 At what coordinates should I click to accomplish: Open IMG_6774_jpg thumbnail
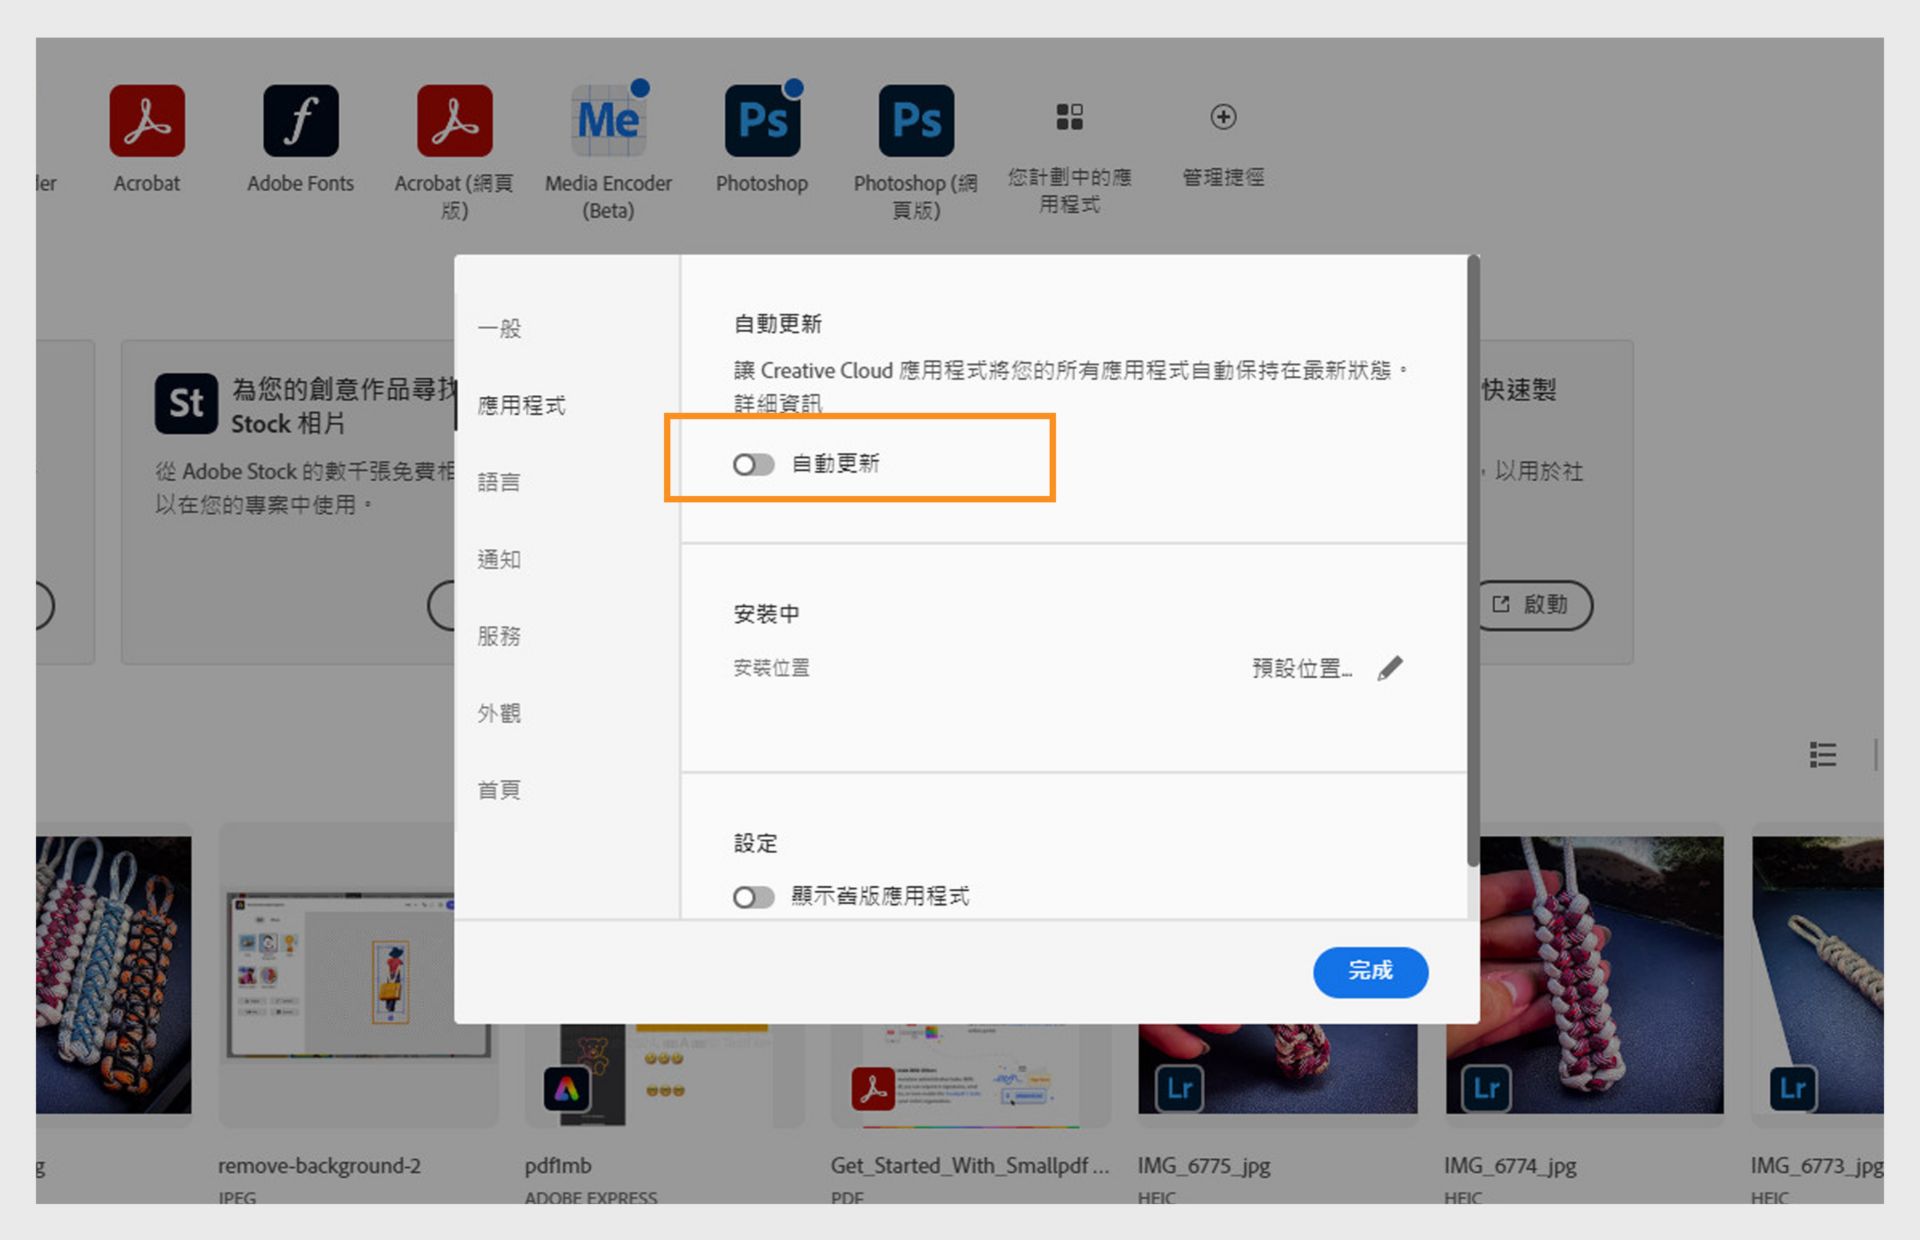1584,975
